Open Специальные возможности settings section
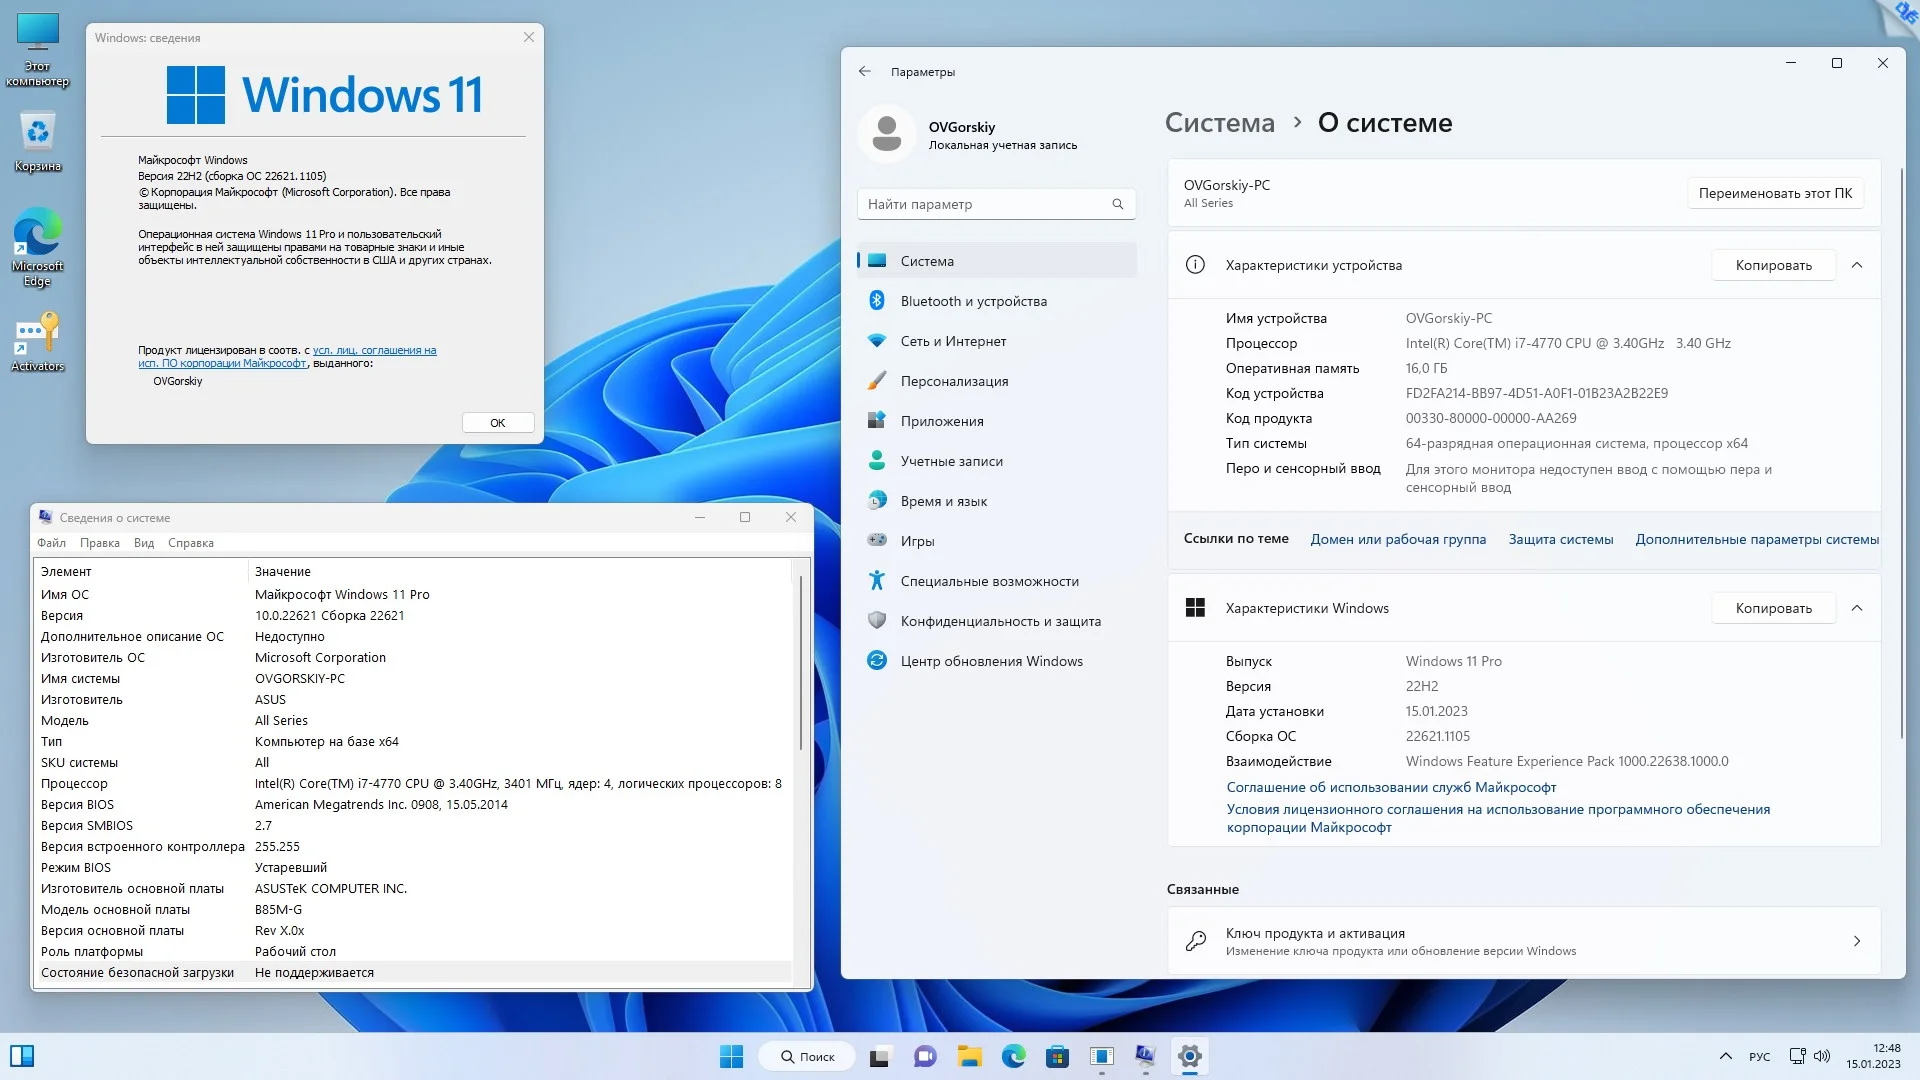This screenshot has width=1920, height=1080. (x=989, y=581)
